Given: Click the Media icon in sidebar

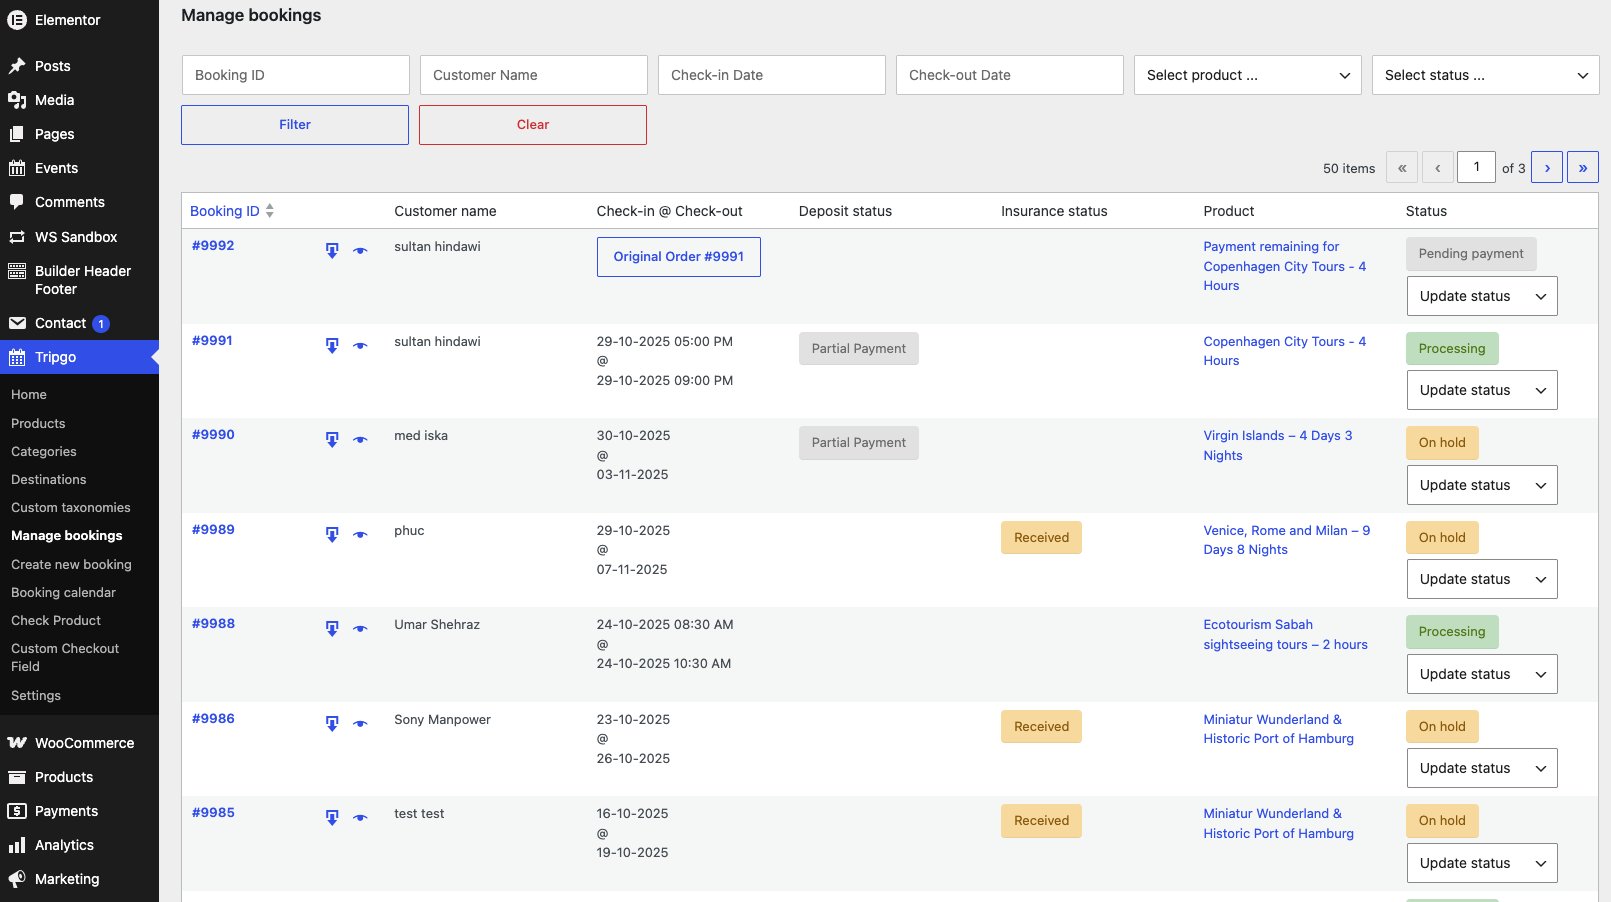Looking at the screenshot, I should coord(17,100).
